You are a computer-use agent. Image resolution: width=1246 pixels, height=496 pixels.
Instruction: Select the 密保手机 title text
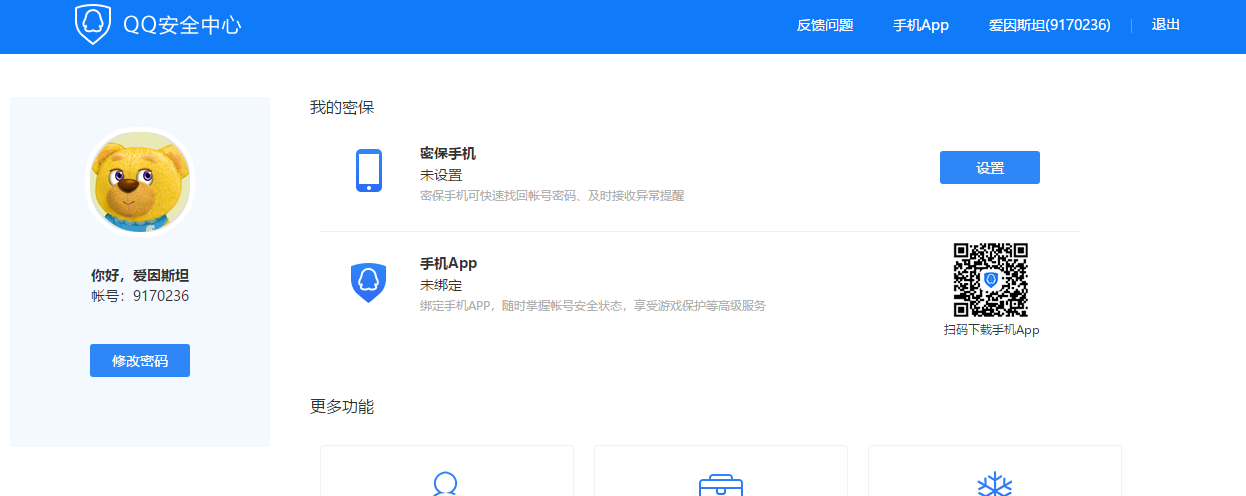point(448,154)
